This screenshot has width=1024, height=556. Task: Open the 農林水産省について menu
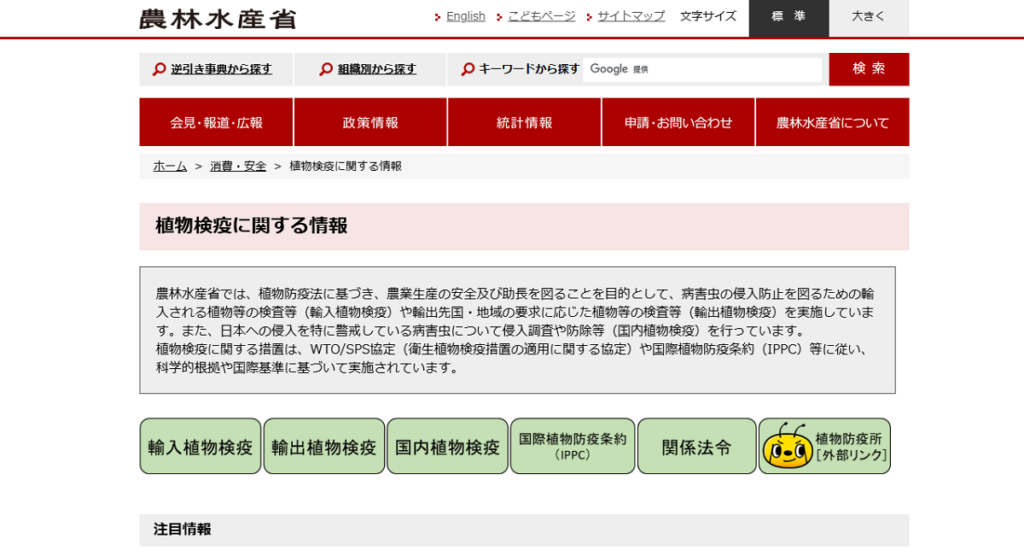(x=832, y=123)
